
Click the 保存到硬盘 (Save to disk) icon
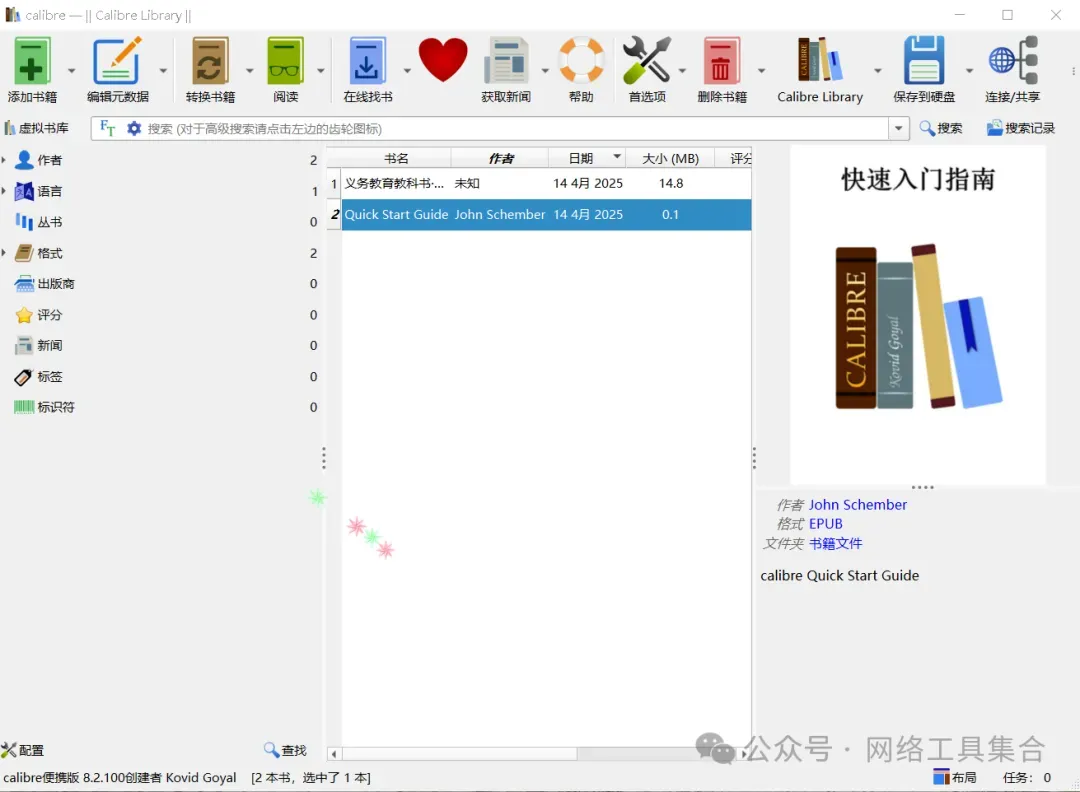924,62
